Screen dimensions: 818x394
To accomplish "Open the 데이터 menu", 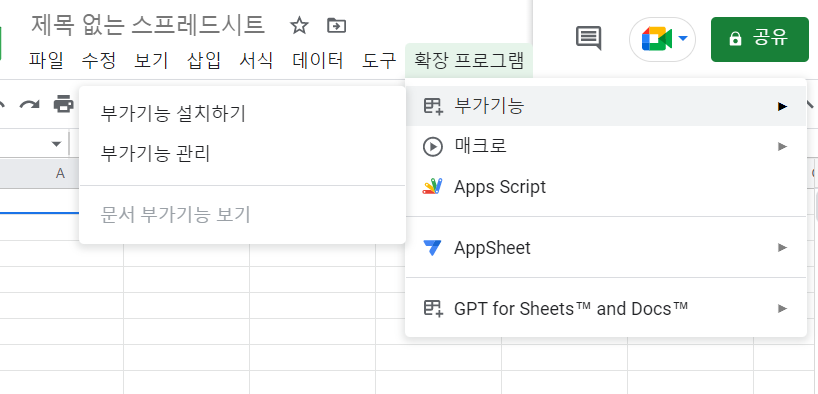I will [318, 61].
